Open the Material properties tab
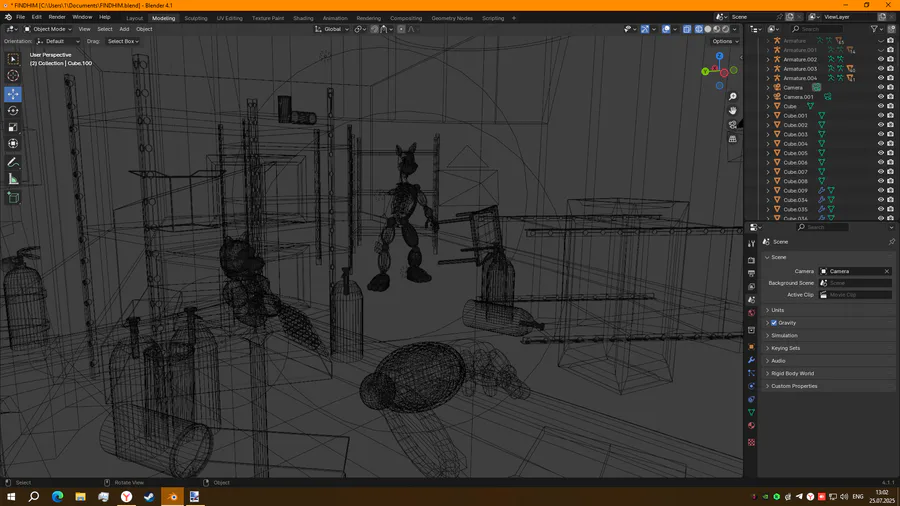900x506 pixels. 751,426
